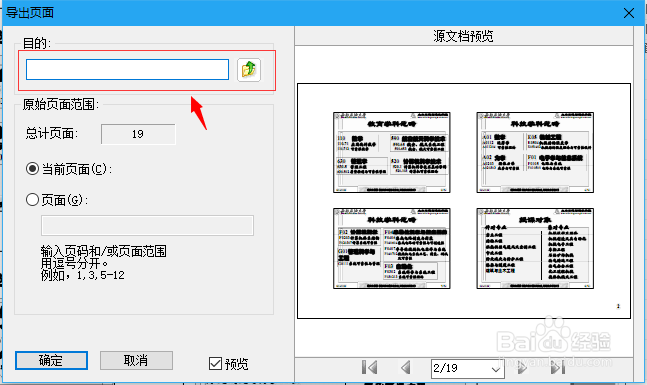Screen dimensions: 647x385
Task: Close the 导出页面 dialog
Action: (x=629, y=13)
